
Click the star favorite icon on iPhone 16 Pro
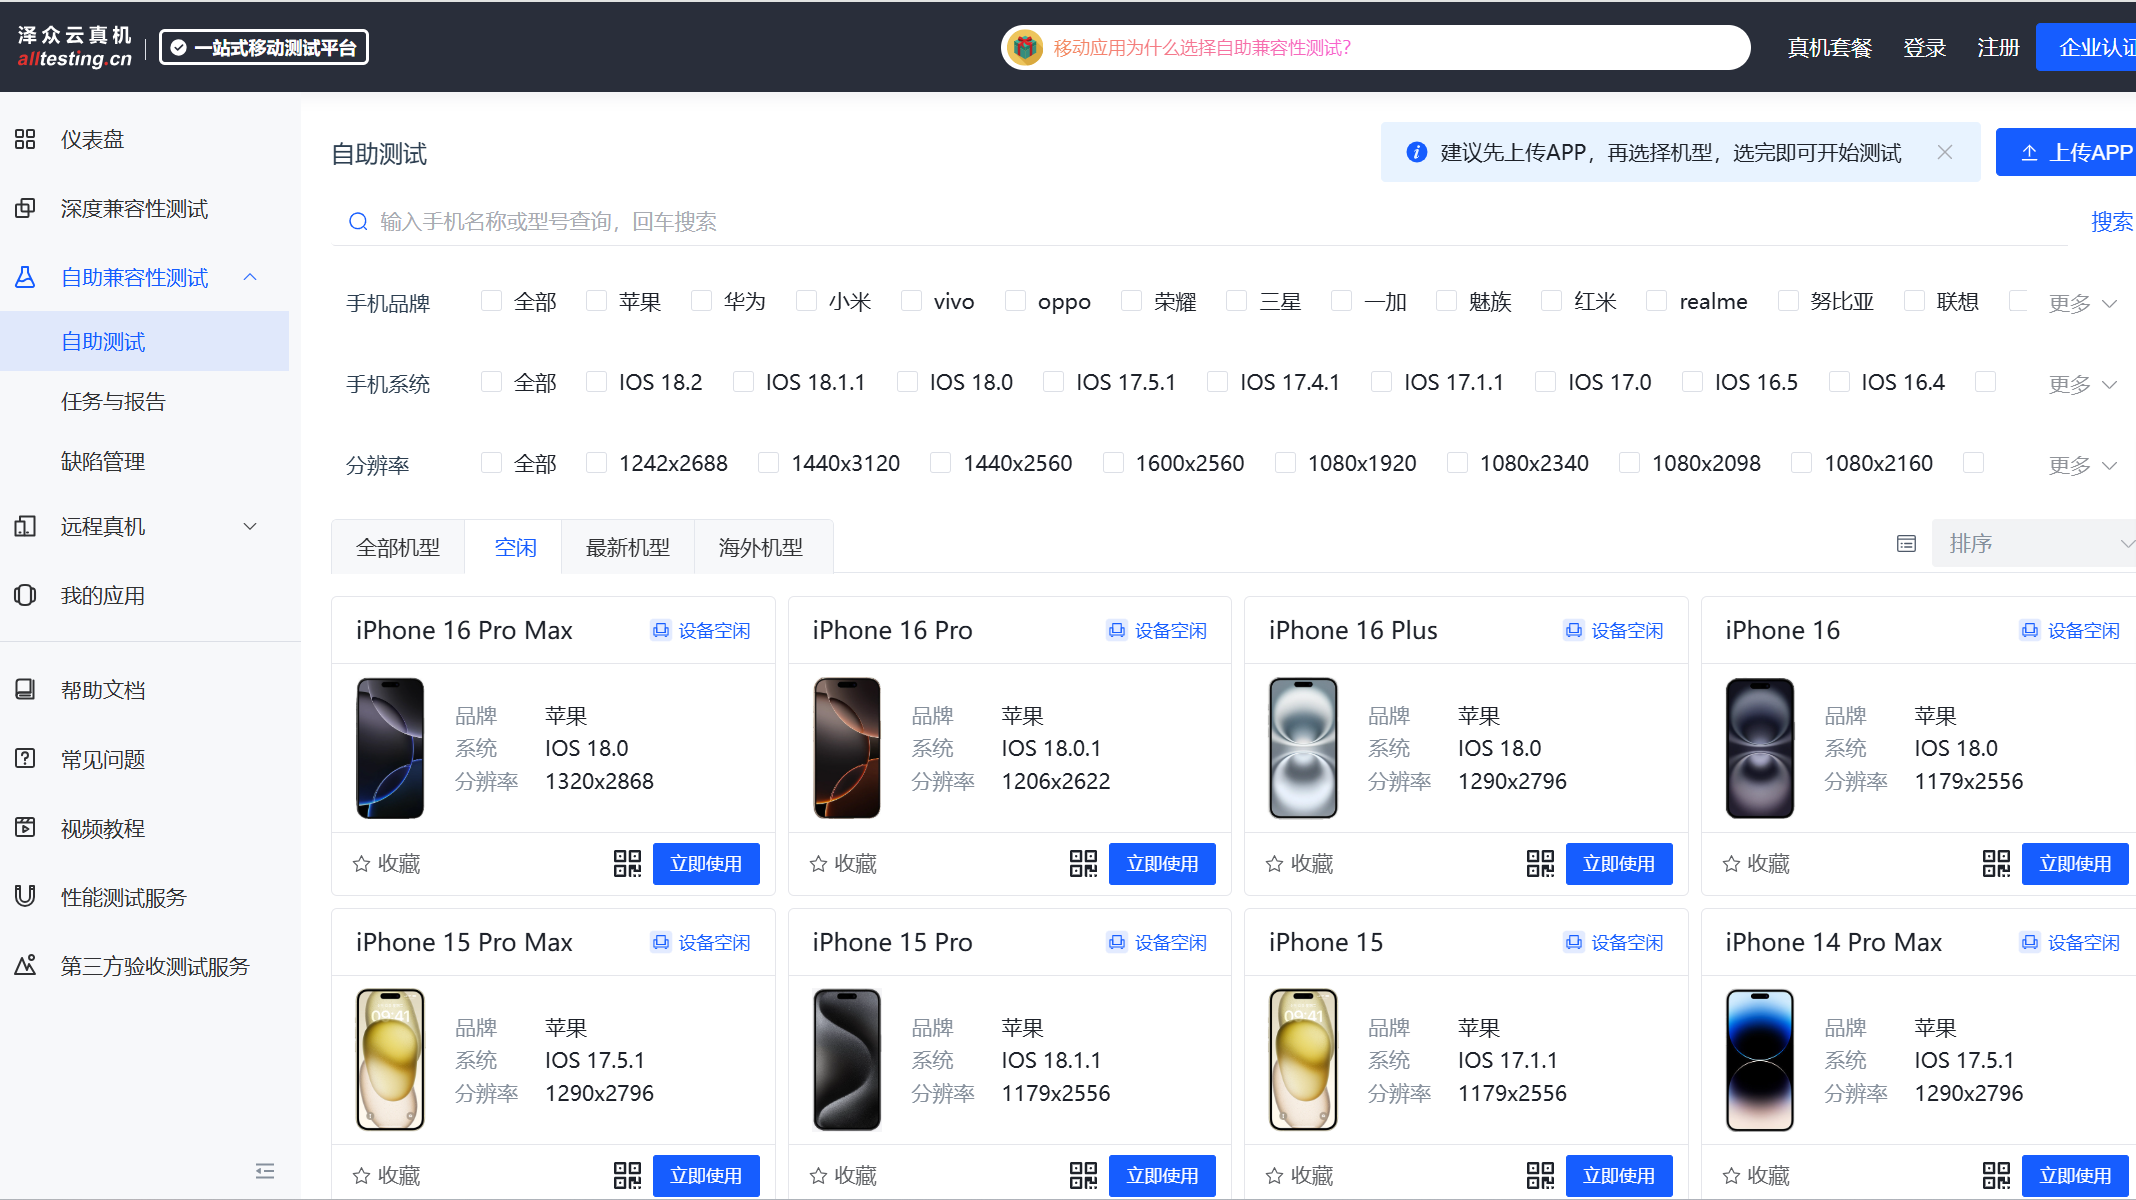[818, 864]
